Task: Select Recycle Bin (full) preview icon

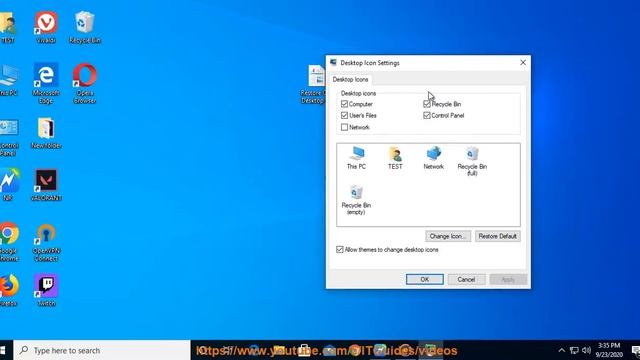Action: (x=472, y=161)
